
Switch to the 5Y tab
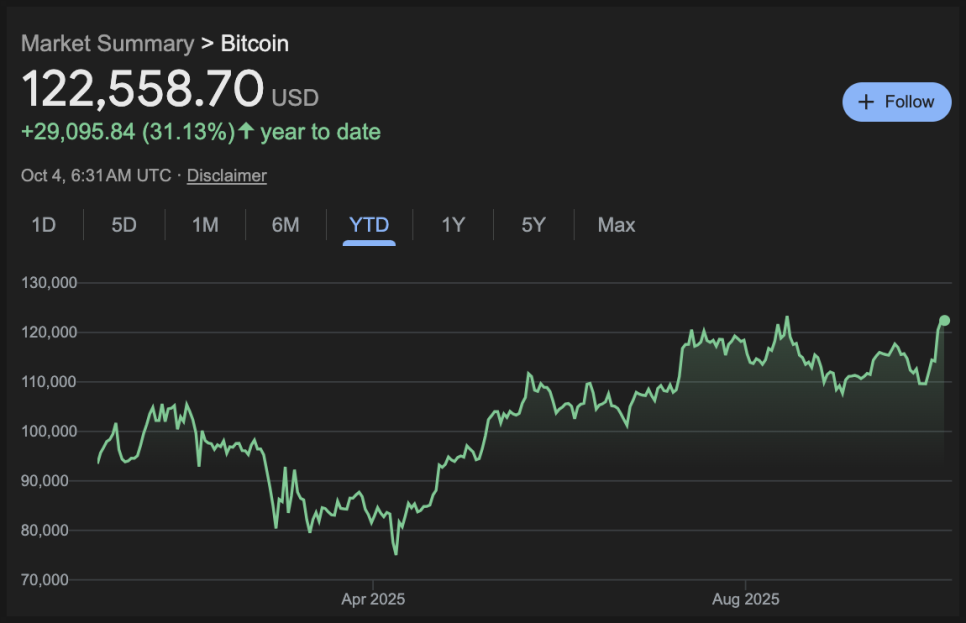533,225
